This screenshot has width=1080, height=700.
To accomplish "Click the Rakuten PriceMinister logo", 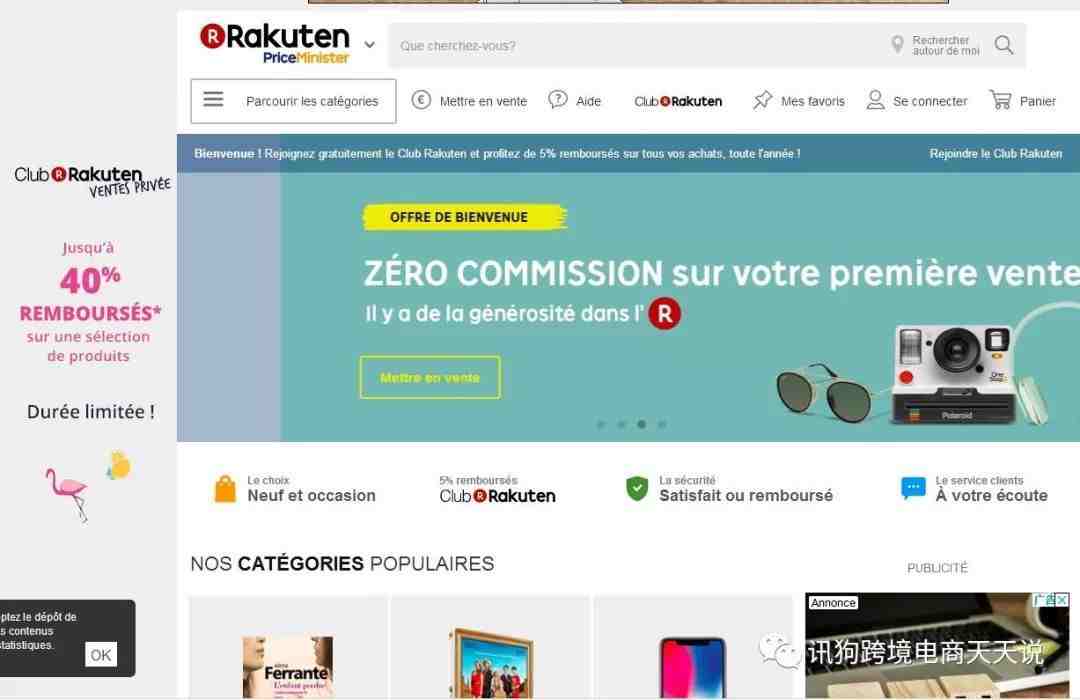I will pyautogui.click(x=275, y=44).
